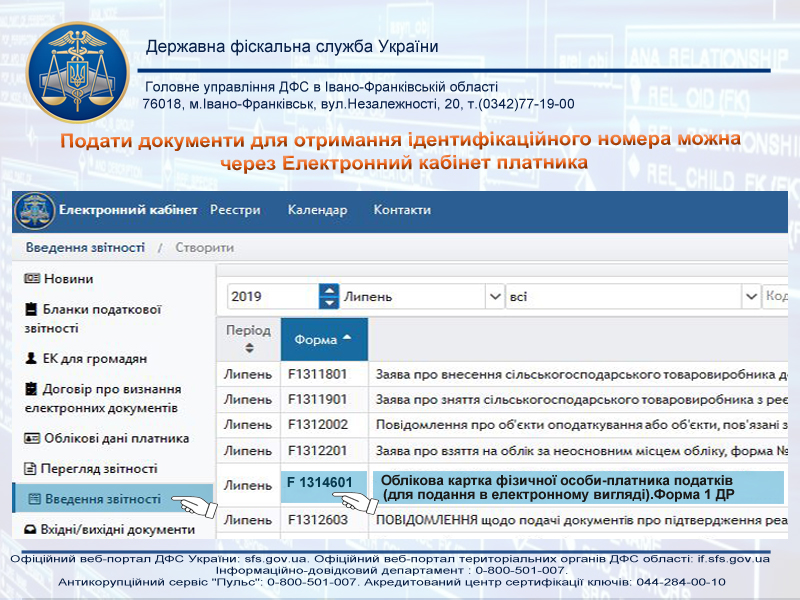Click the Бланки податкової звітності clipboard icon
Viewport: 800px width, 600px height.
point(31,309)
